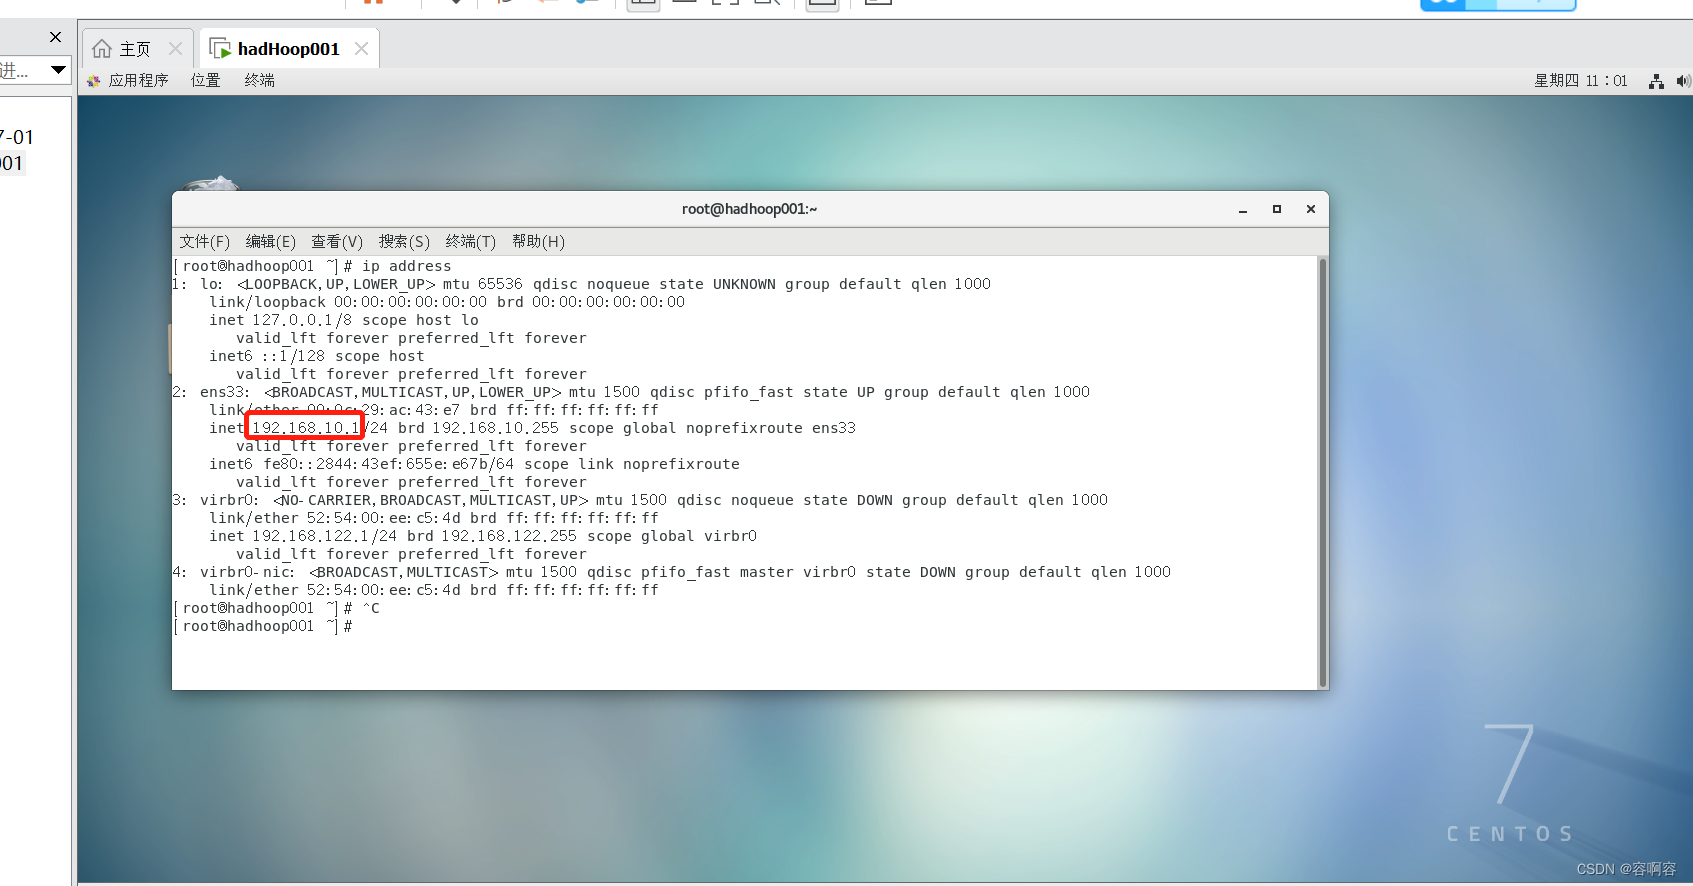Click the IPv6 address fe80::2844:43ef:655e:e67b/64
The image size is (1693, 886).
click(389, 464)
